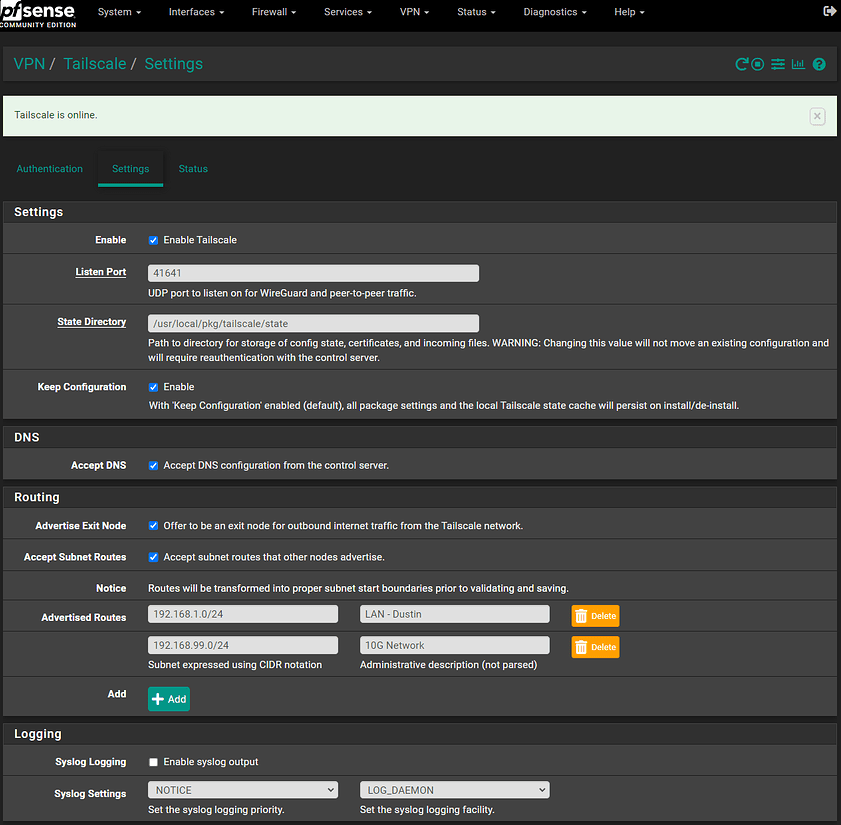Click the Add button to add a route
The height and width of the screenshot is (825, 841).
(168, 698)
